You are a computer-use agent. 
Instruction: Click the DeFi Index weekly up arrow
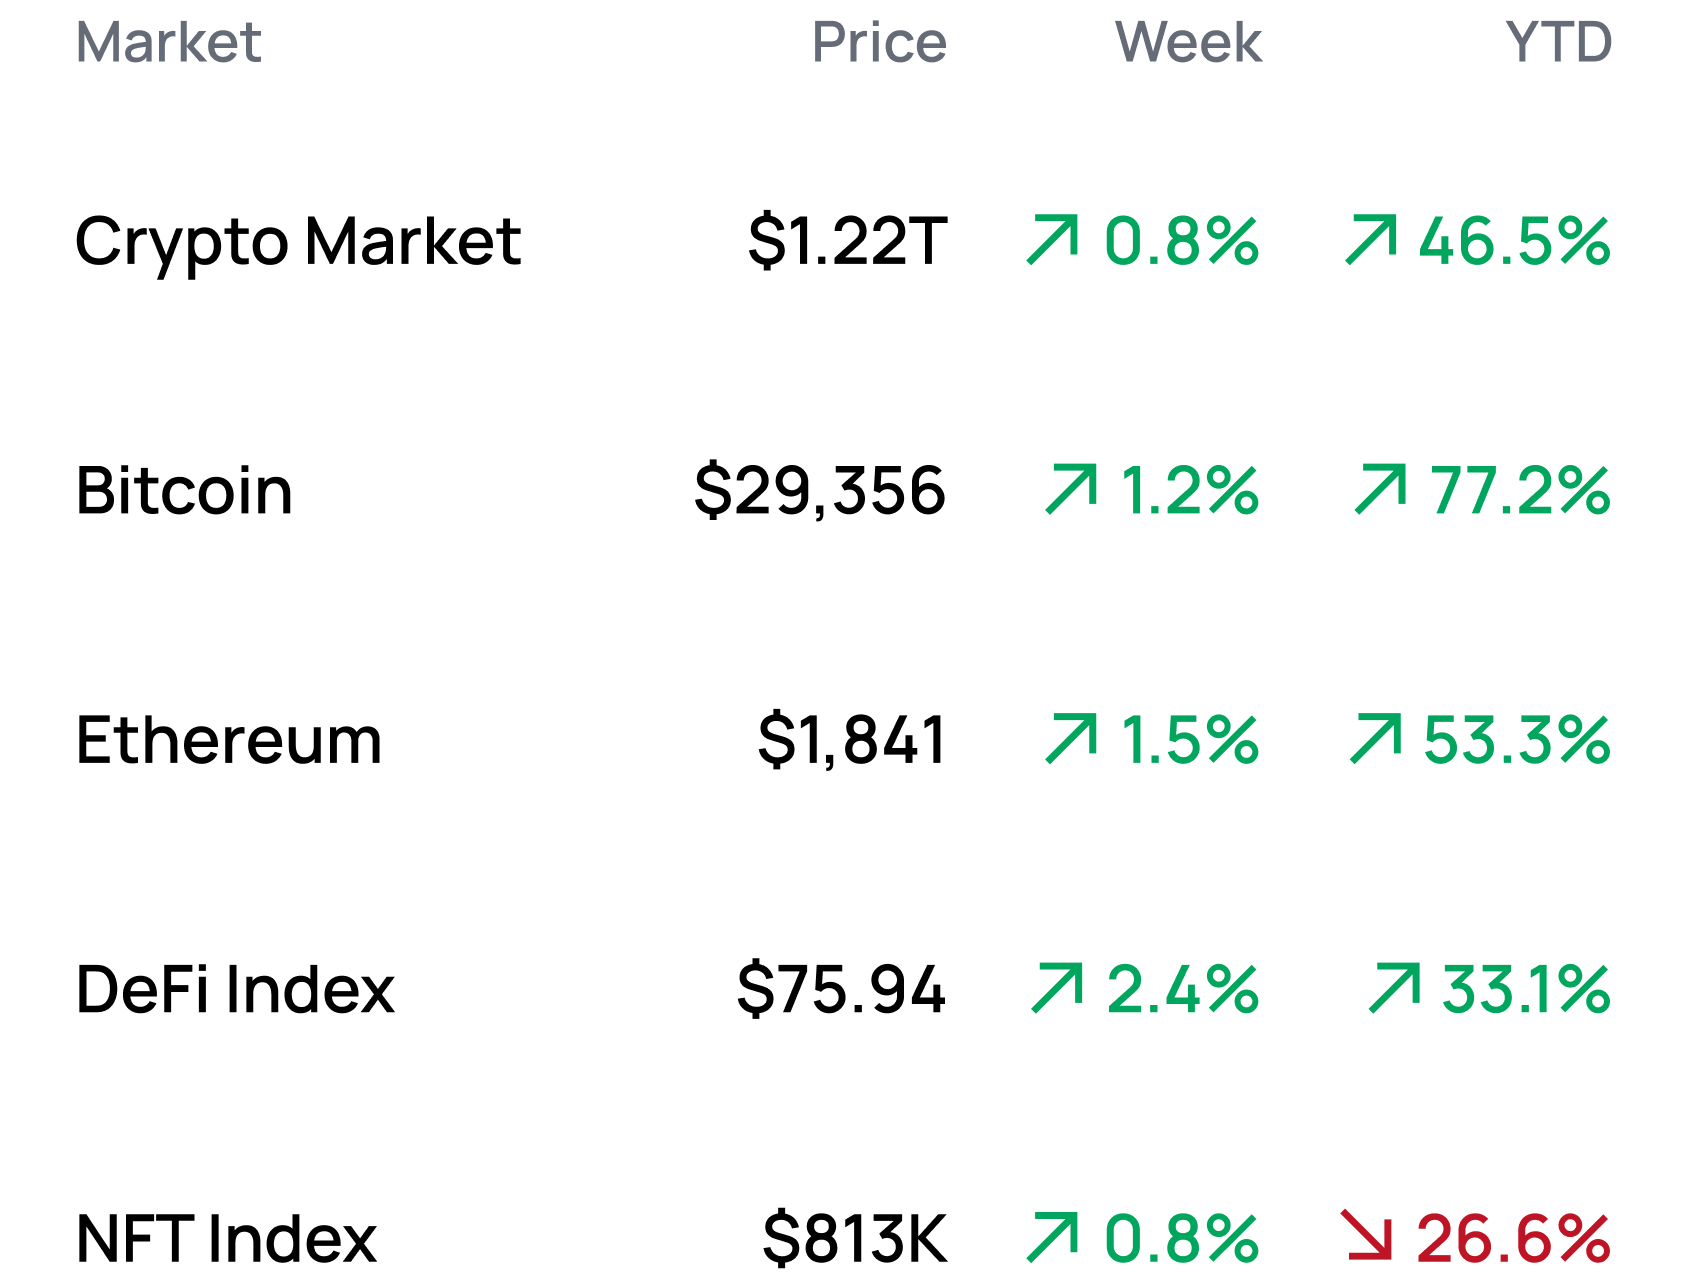pyautogui.click(x=1058, y=988)
